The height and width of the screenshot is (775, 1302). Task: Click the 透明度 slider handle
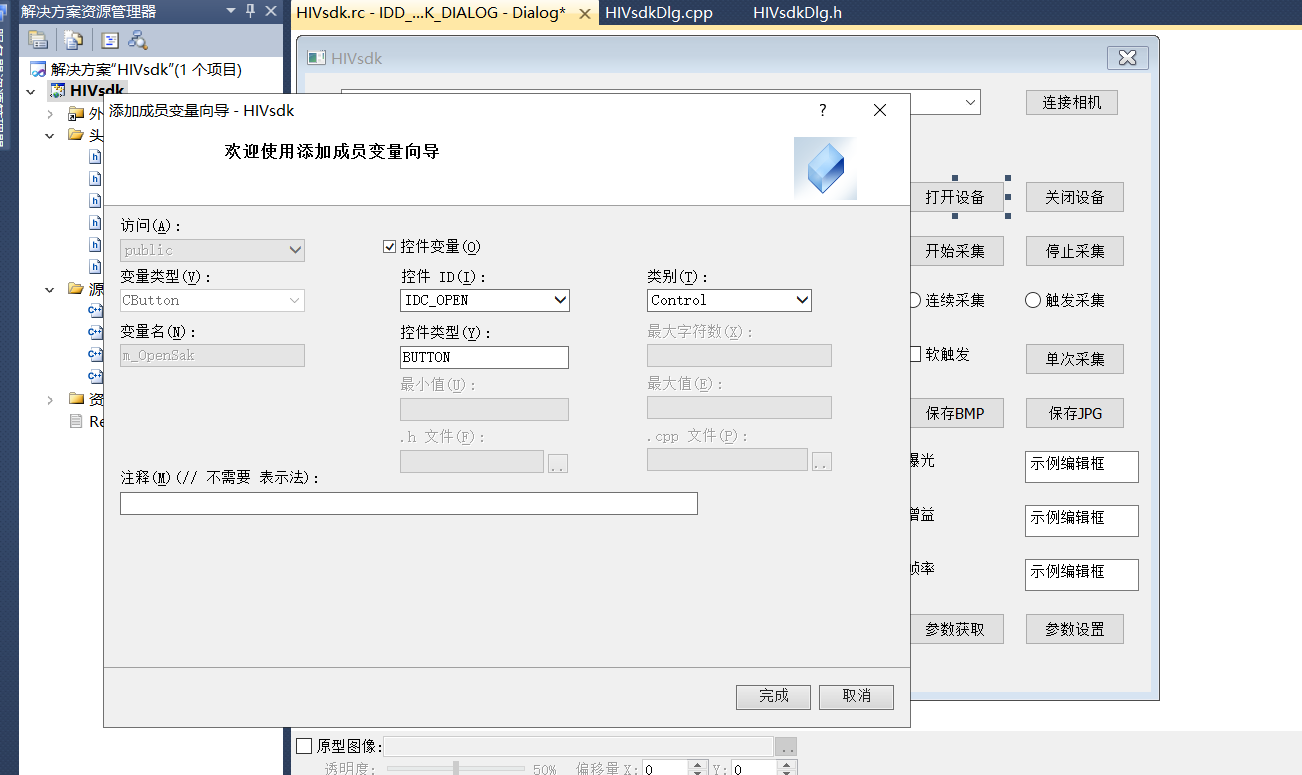(x=456, y=768)
